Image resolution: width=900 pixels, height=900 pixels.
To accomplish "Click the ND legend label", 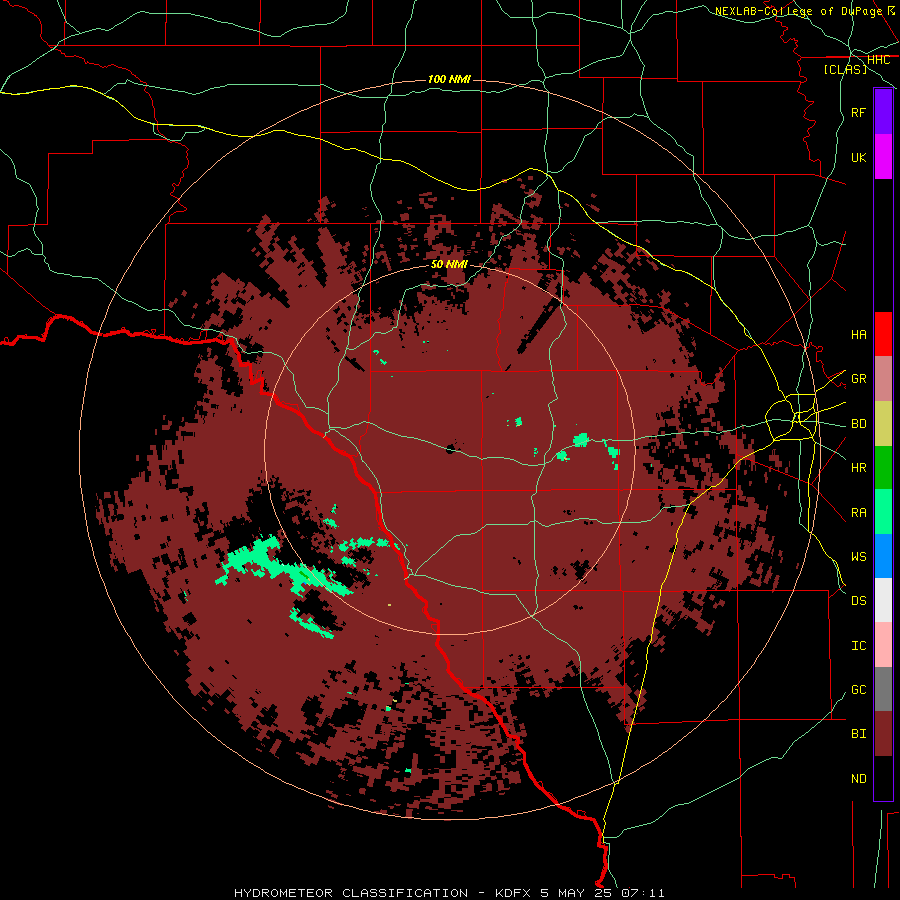I will pyautogui.click(x=858, y=778).
